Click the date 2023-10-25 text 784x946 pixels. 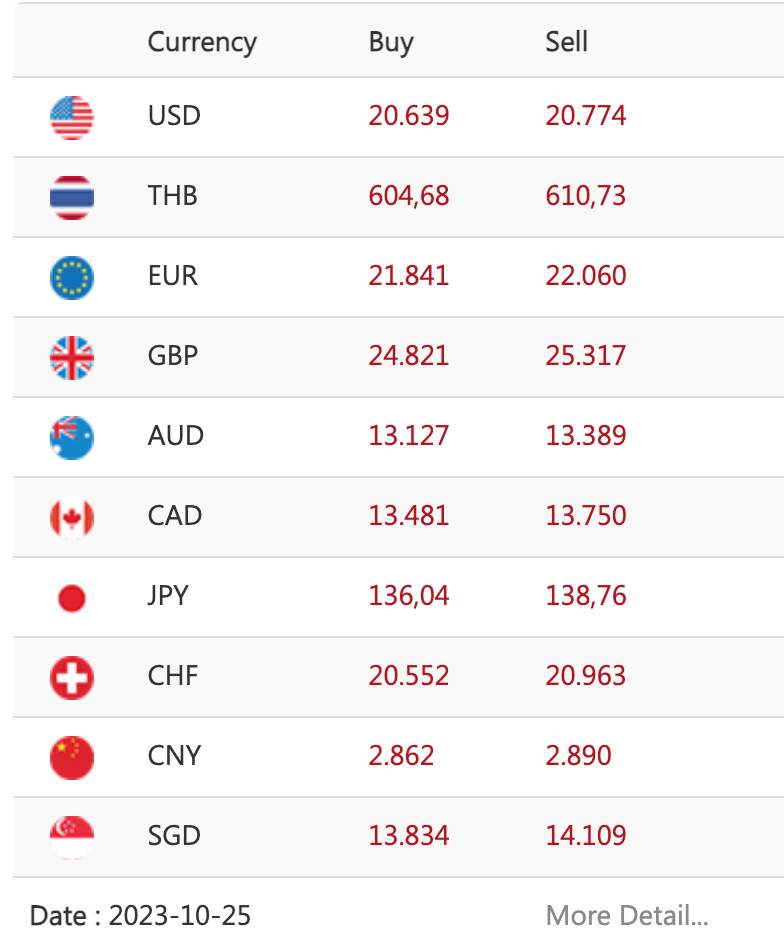[x=180, y=915]
